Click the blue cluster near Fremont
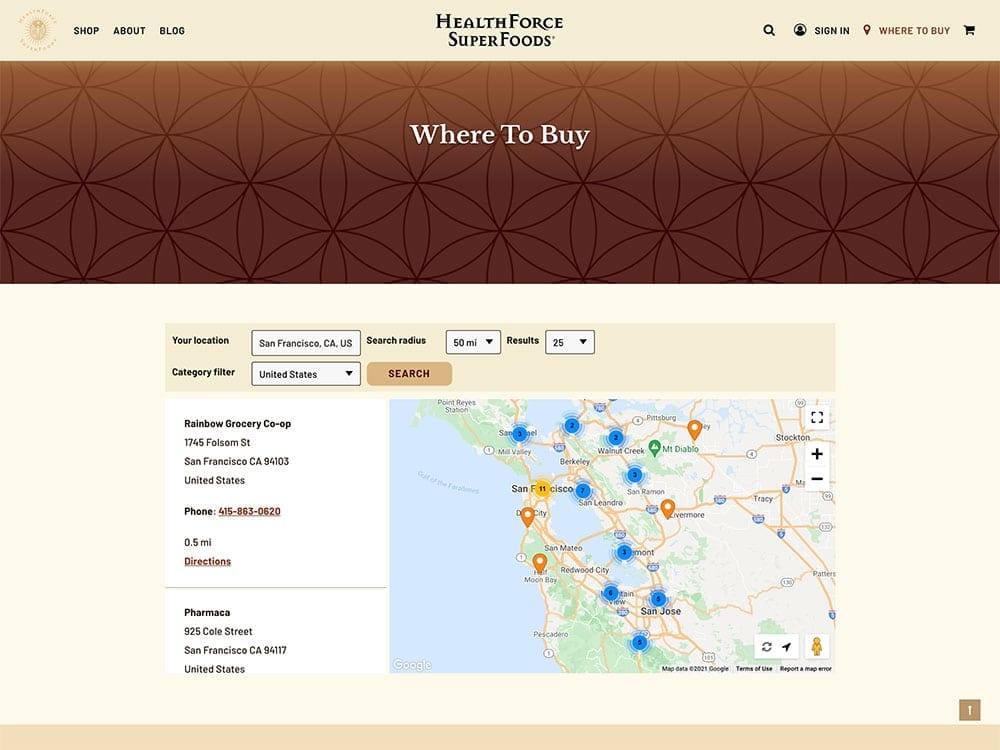Image resolution: width=1000 pixels, height=750 pixels. pyautogui.click(x=624, y=552)
